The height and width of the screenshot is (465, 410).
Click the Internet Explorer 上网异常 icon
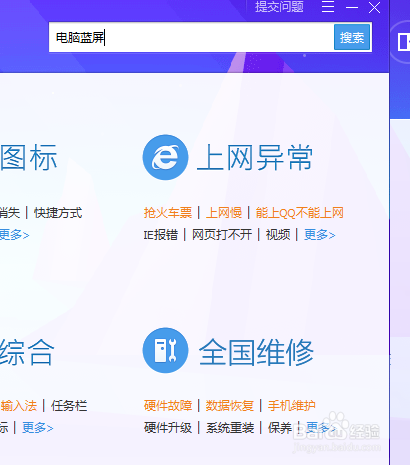(x=165, y=157)
